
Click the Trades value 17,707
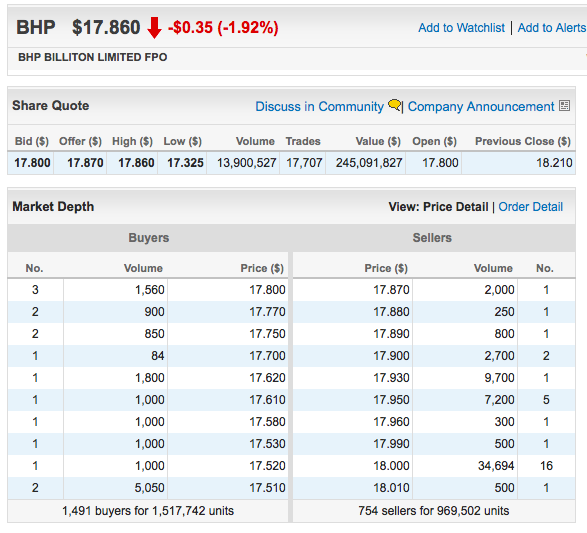(304, 163)
